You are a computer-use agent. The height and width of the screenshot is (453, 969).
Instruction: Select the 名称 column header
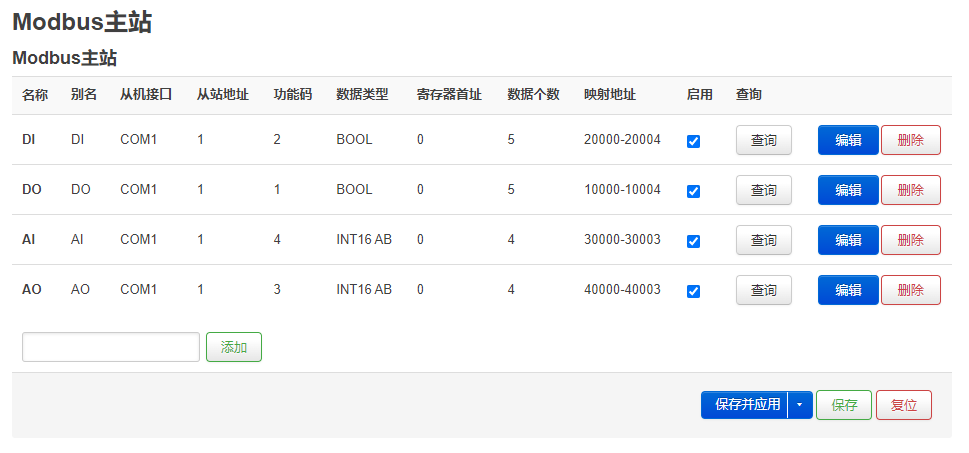[35, 95]
